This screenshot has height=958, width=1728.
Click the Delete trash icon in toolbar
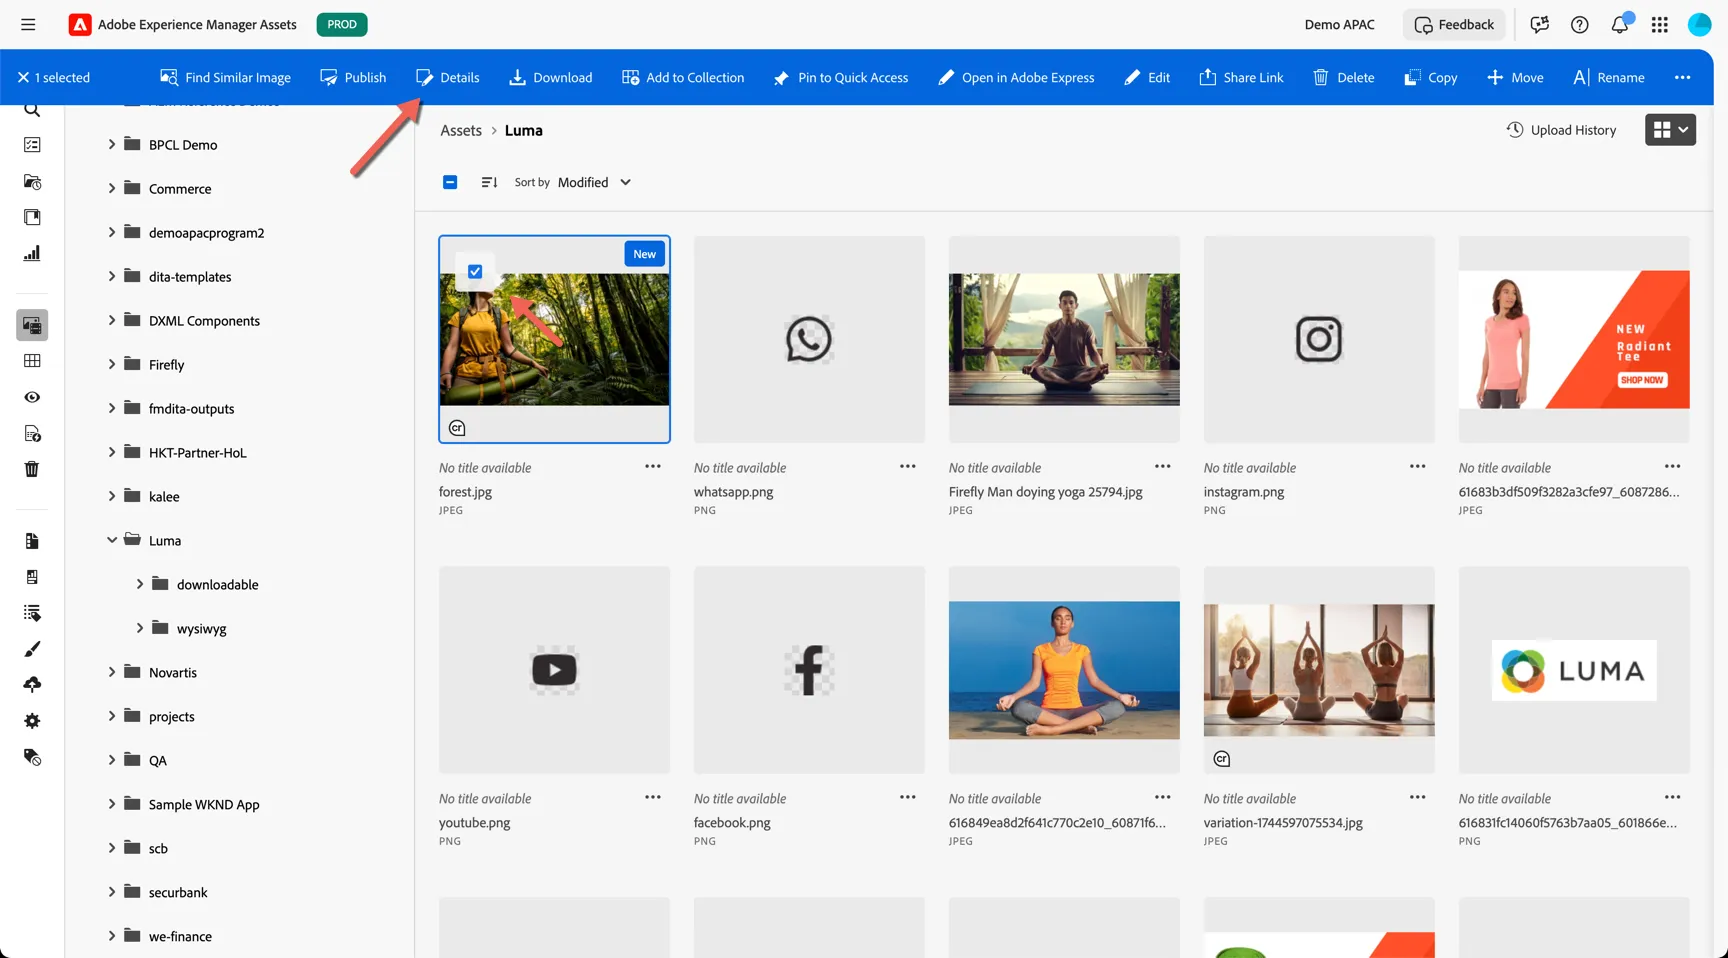(x=1320, y=77)
